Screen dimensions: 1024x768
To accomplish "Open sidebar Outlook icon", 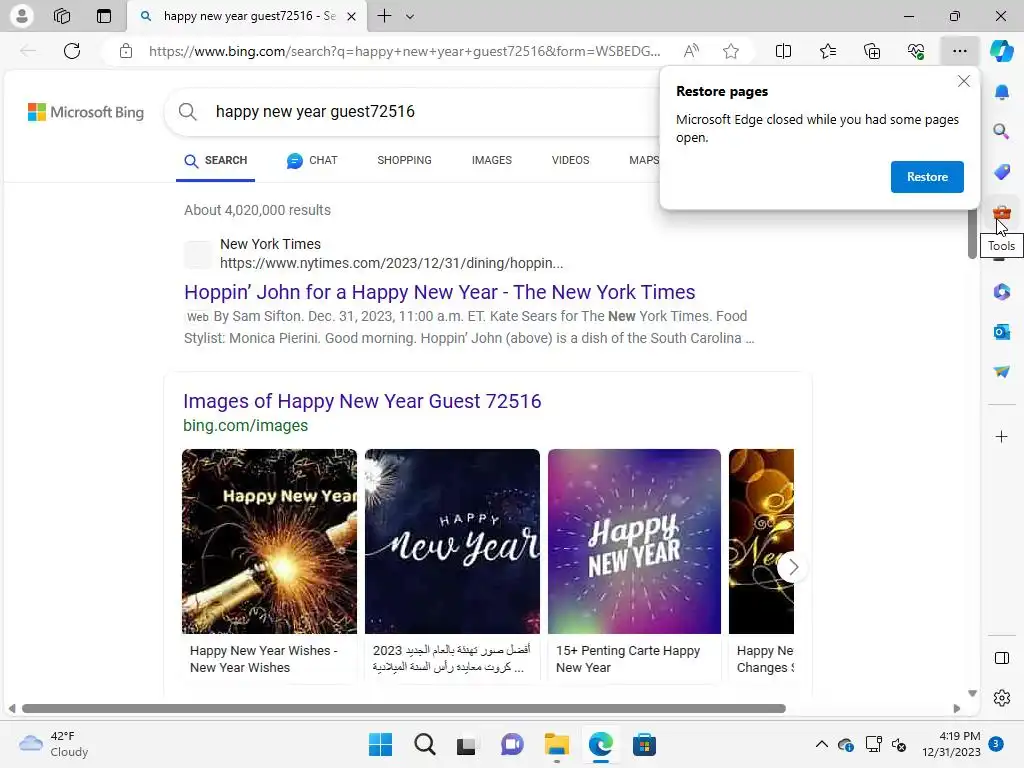I will (1001, 332).
